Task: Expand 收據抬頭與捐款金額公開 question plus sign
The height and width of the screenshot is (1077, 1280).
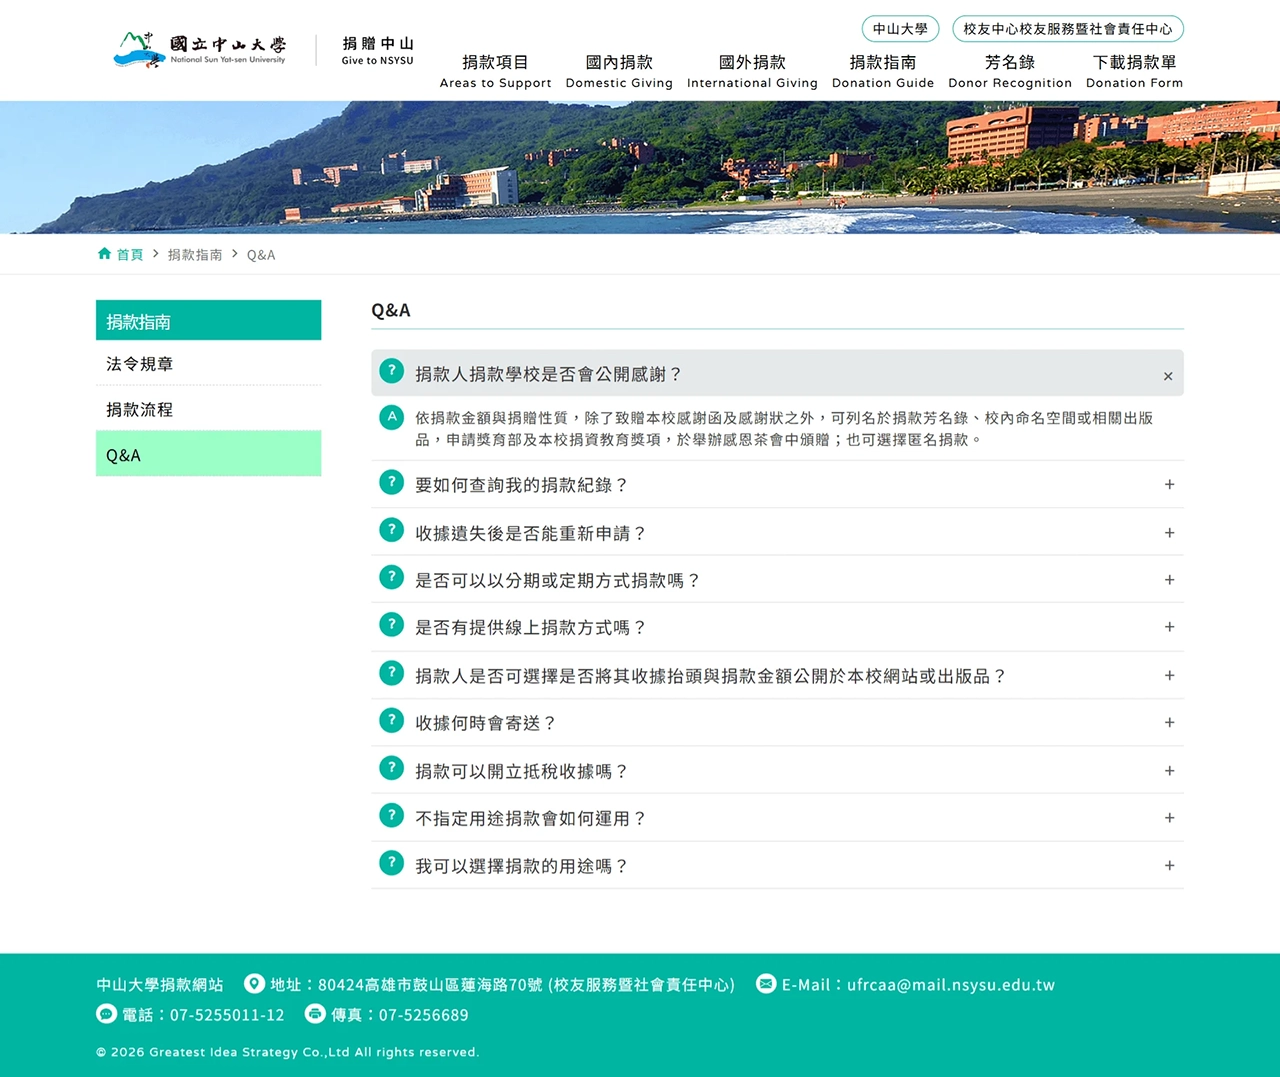Action: (x=1169, y=675)
